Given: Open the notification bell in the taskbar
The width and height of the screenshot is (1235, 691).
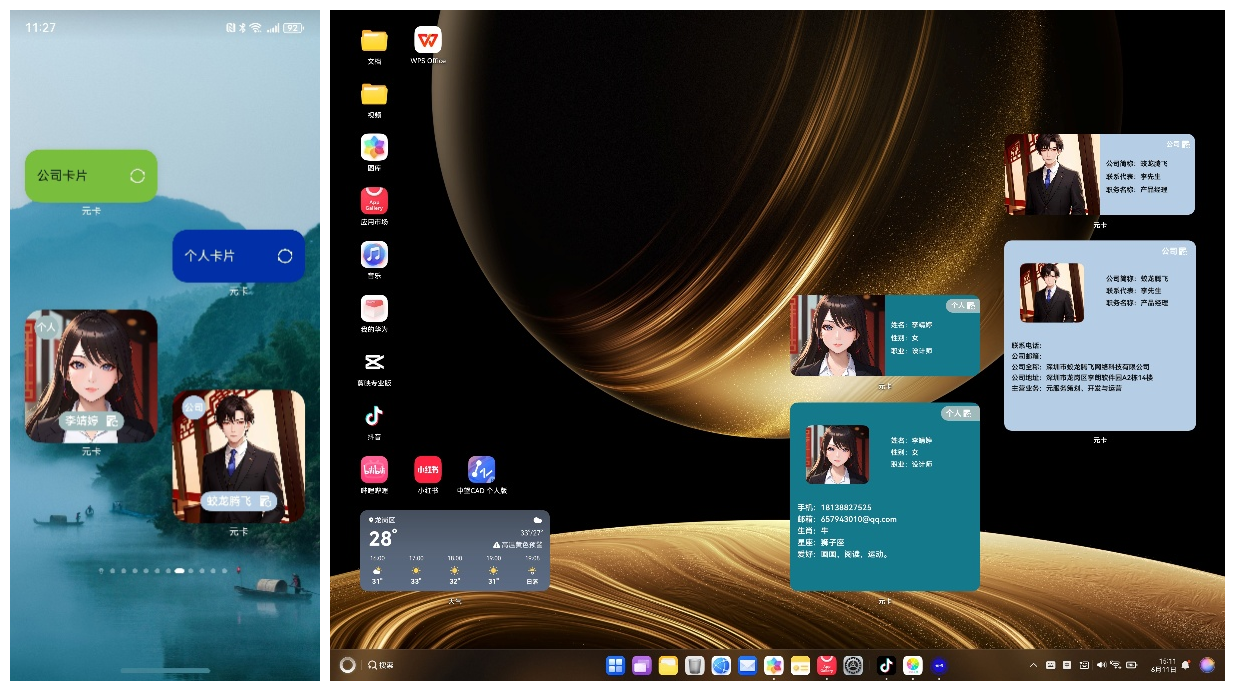Looking at the screenshot, I should (x=1186, y=665).
